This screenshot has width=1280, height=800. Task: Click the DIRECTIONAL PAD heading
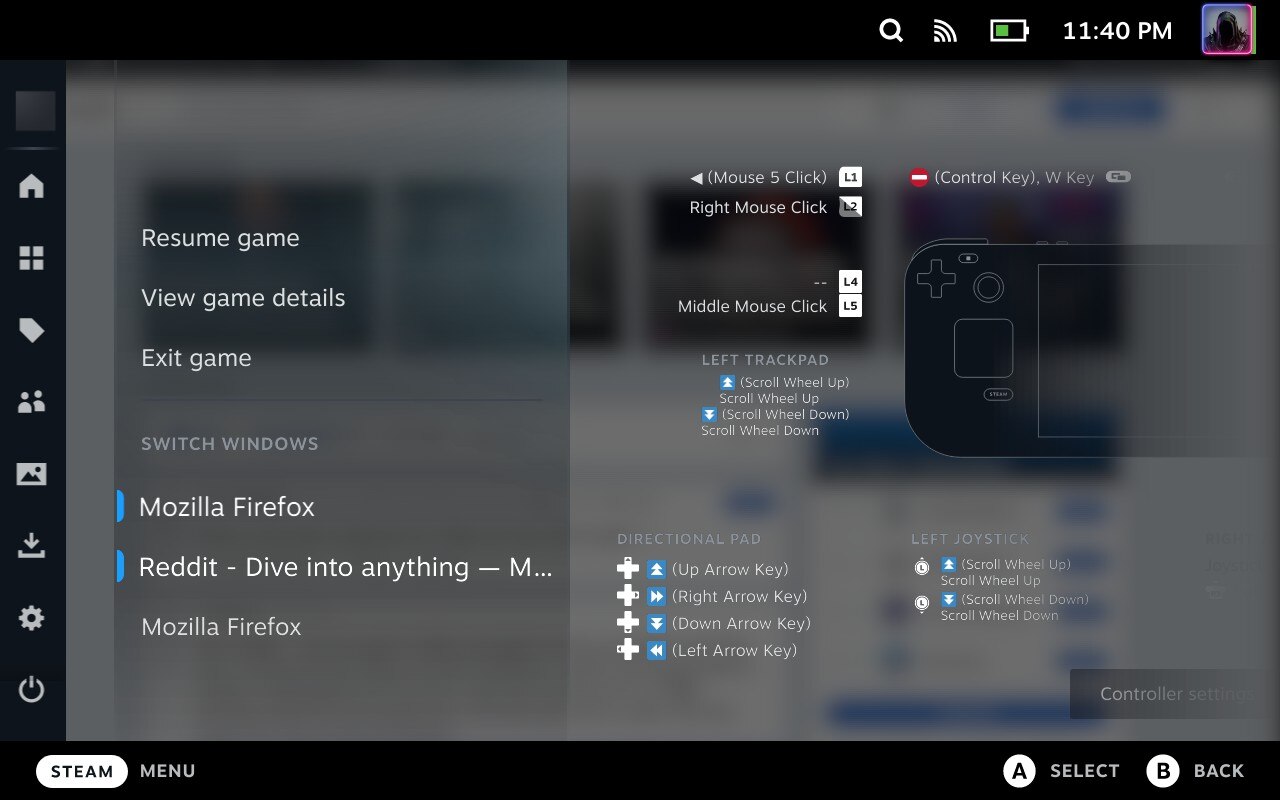[x=689, y=539]
